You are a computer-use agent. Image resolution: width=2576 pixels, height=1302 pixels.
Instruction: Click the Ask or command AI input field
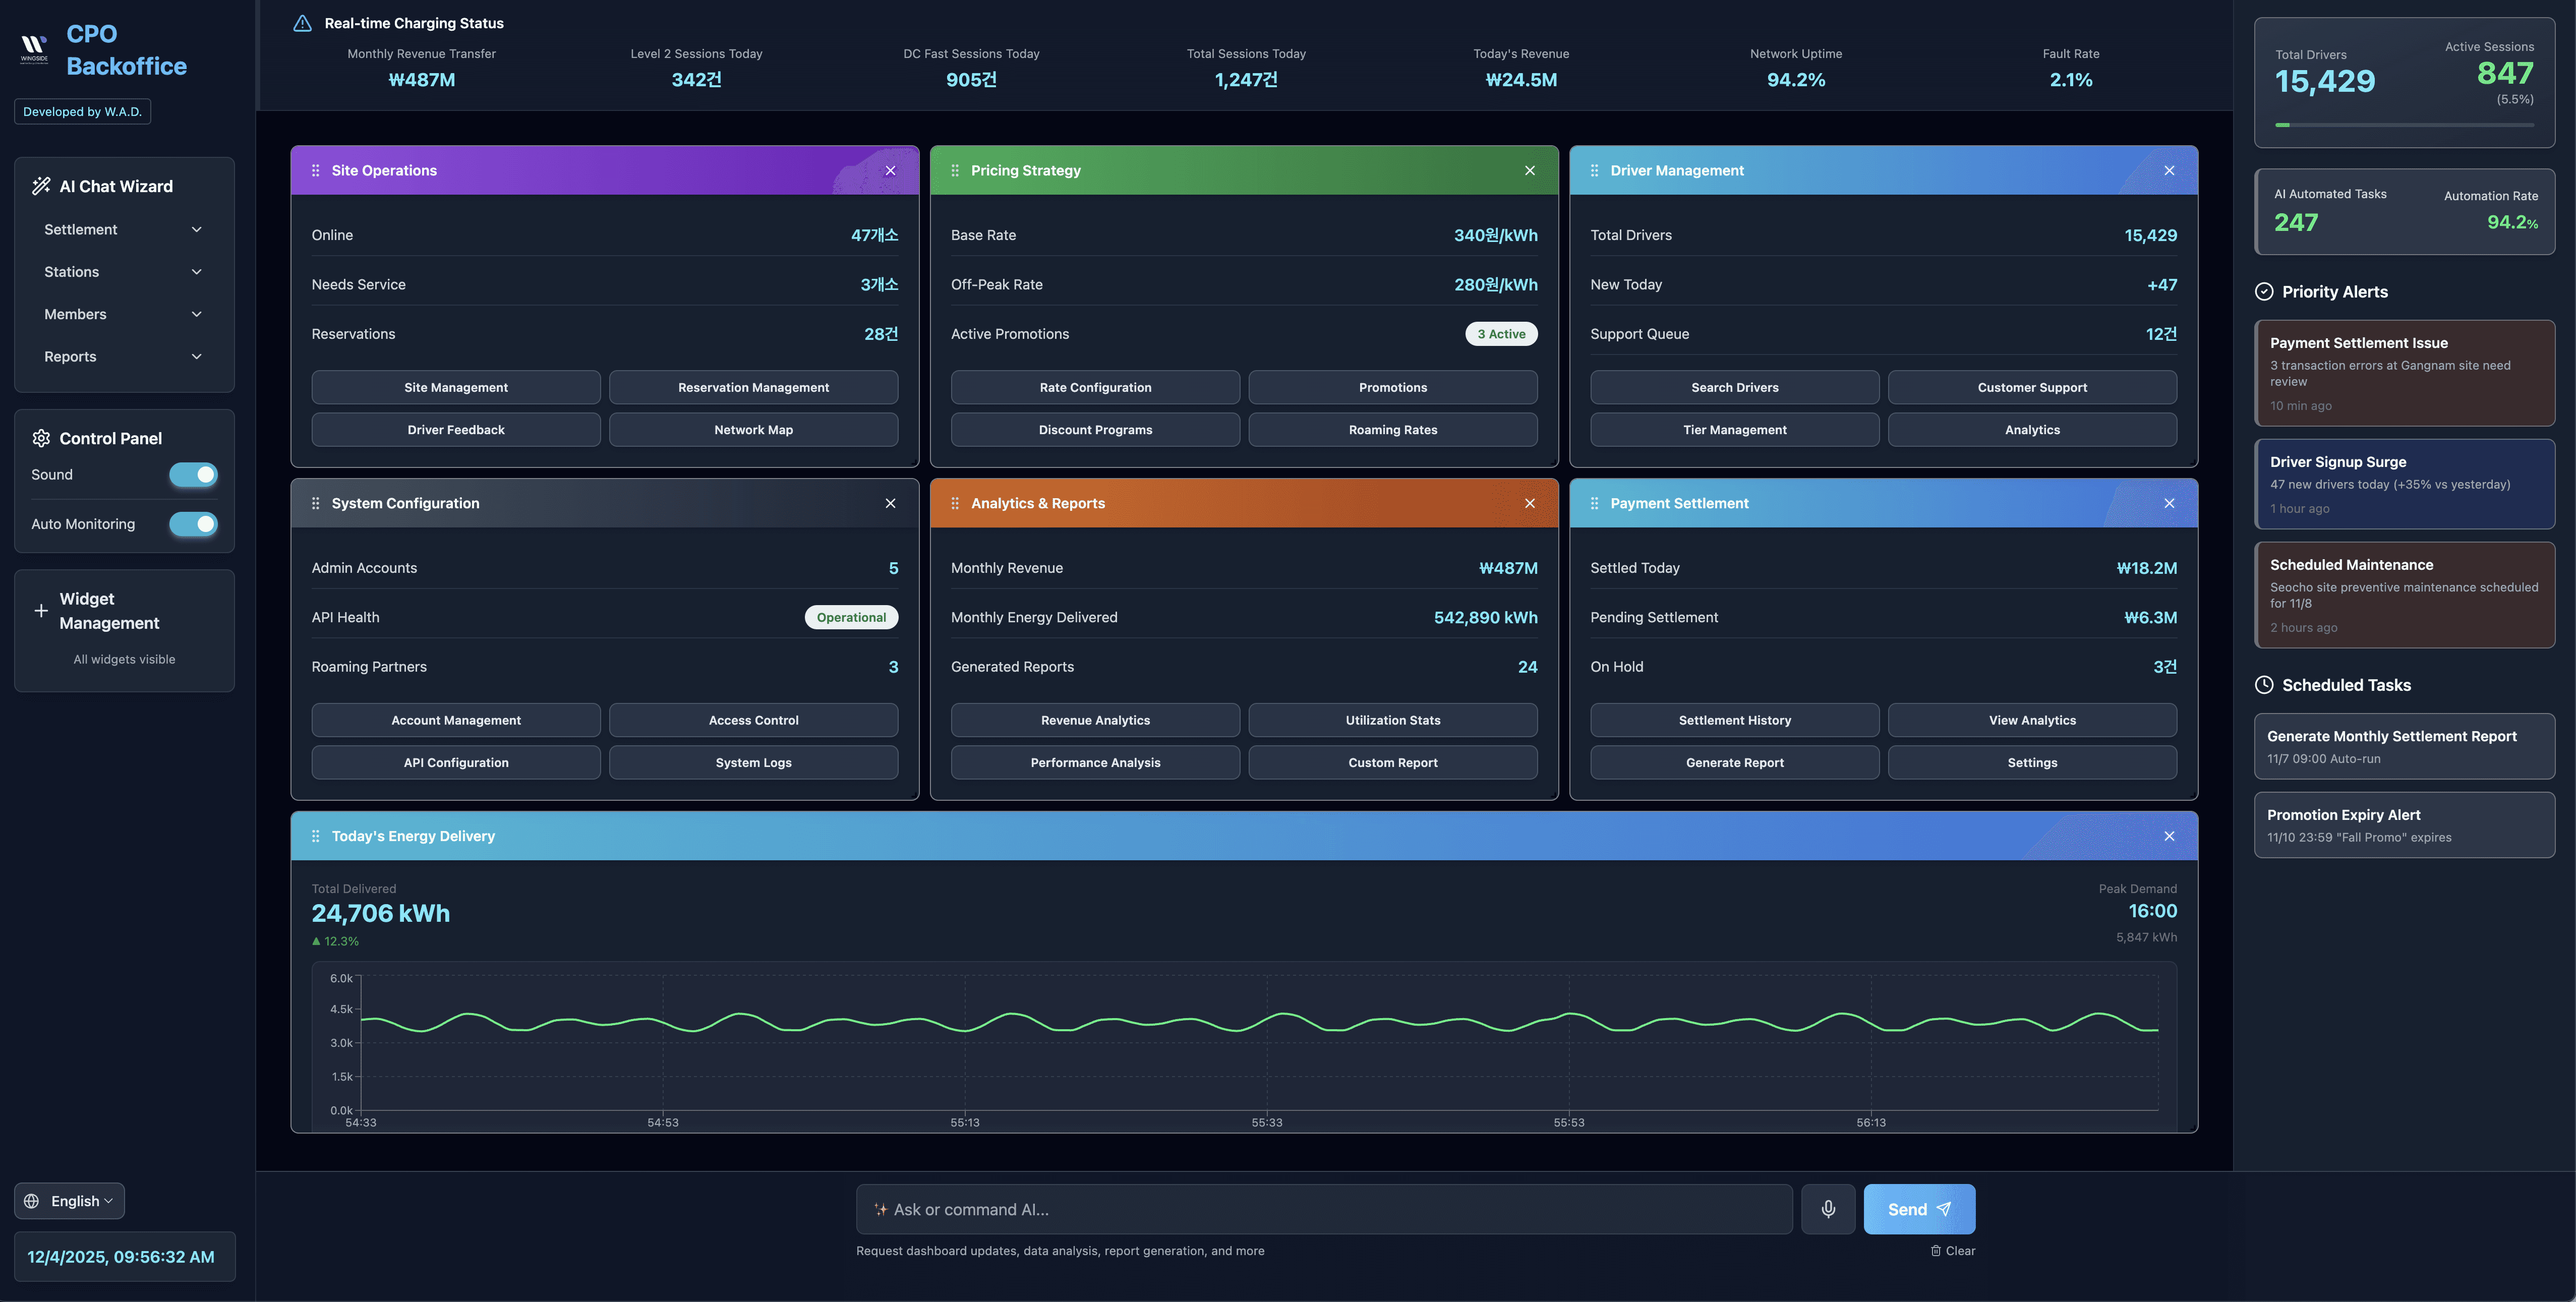[x=1323, y=1210]
